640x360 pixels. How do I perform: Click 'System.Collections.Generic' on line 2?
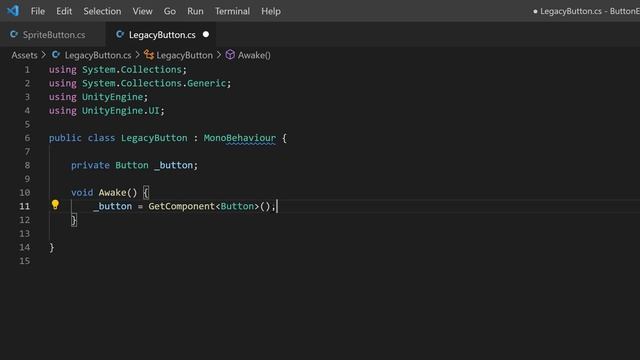(x=154, y=83)
